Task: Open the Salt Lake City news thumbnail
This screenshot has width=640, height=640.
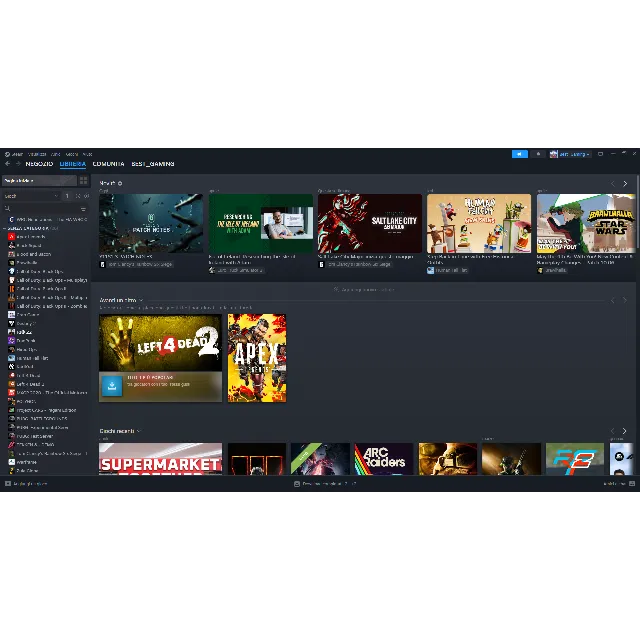Action: coord(370,223)
